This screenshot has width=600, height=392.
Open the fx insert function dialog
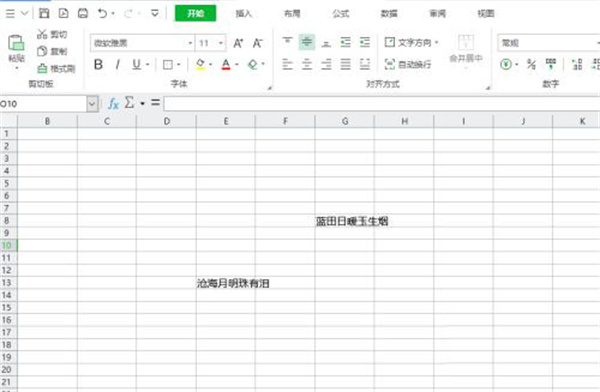113,103
